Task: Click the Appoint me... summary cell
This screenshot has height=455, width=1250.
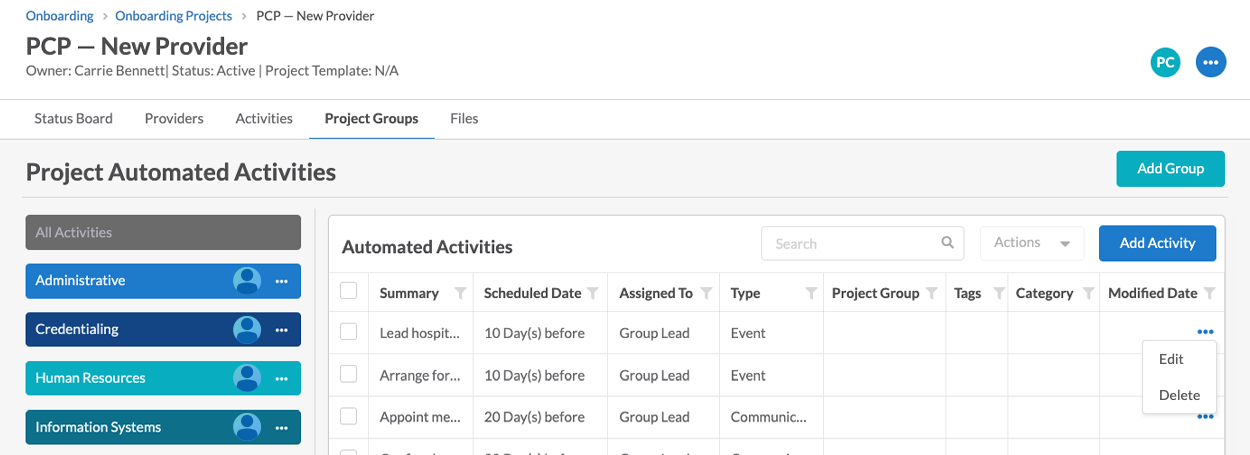Action: [x=421, y=417]
